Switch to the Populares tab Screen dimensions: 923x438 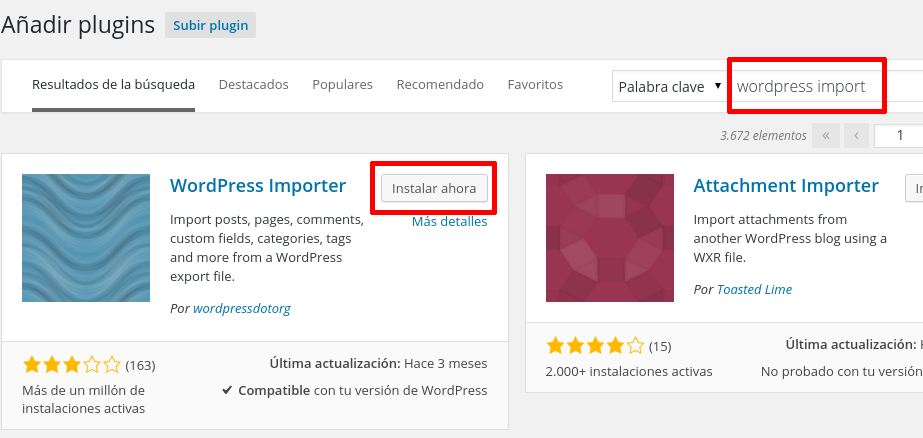[342, 85]
